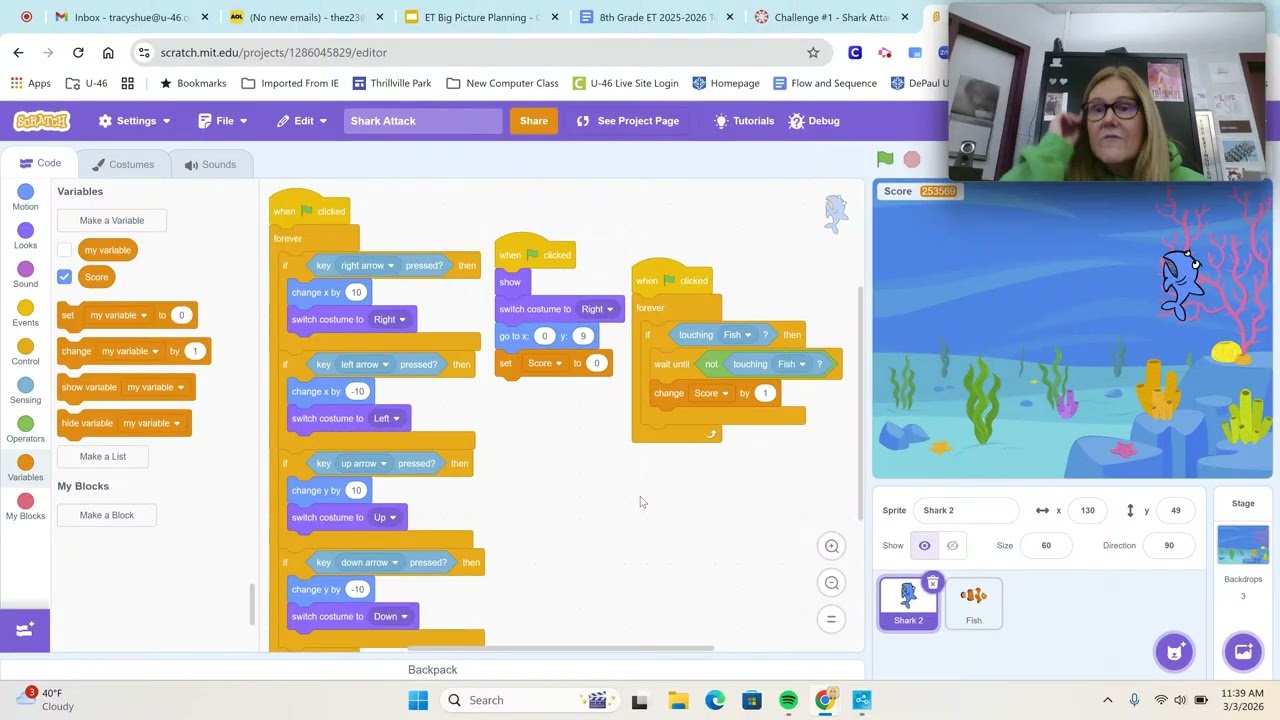Zoom out on the script workspace
The width and height of the screenshot is (1280, 720).
(x=831, y=583)
